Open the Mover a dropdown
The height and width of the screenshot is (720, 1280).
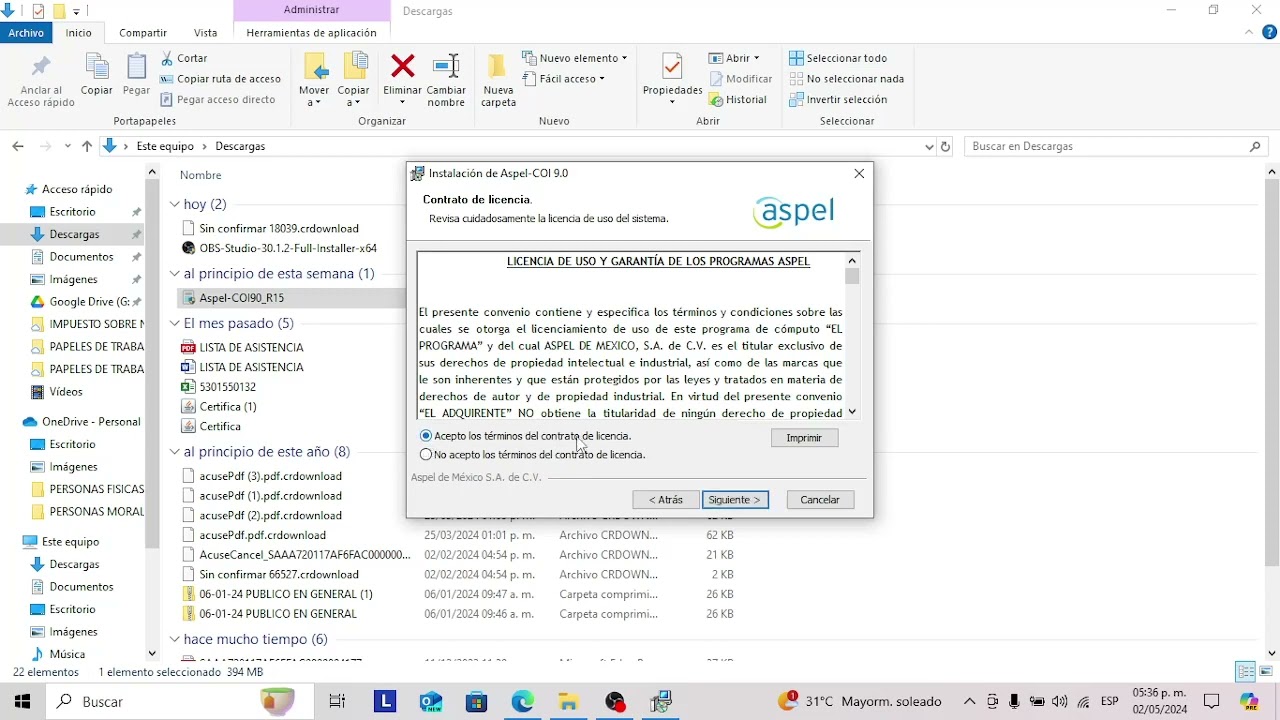pos(314,96)
